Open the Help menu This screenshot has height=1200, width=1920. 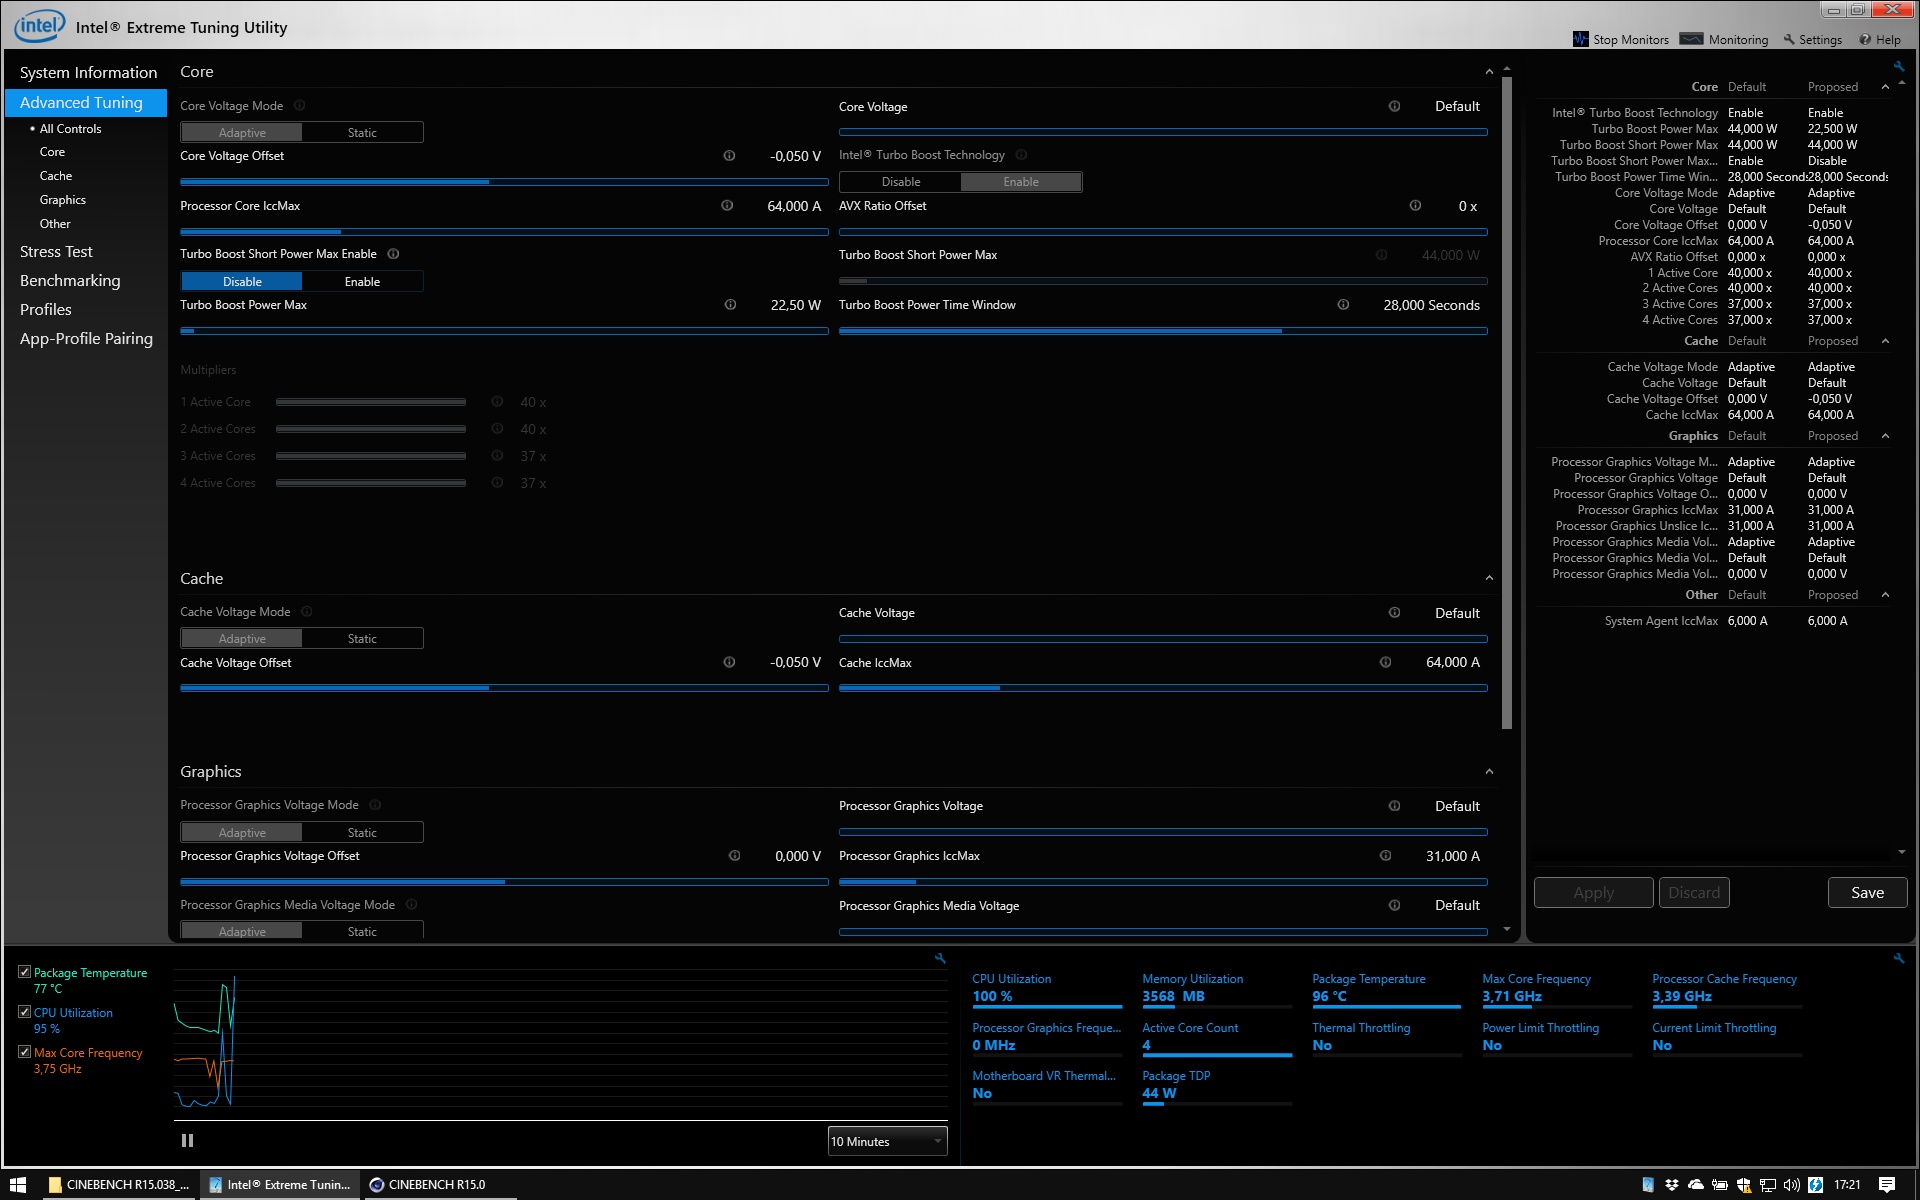click(x=1880, y=39)
